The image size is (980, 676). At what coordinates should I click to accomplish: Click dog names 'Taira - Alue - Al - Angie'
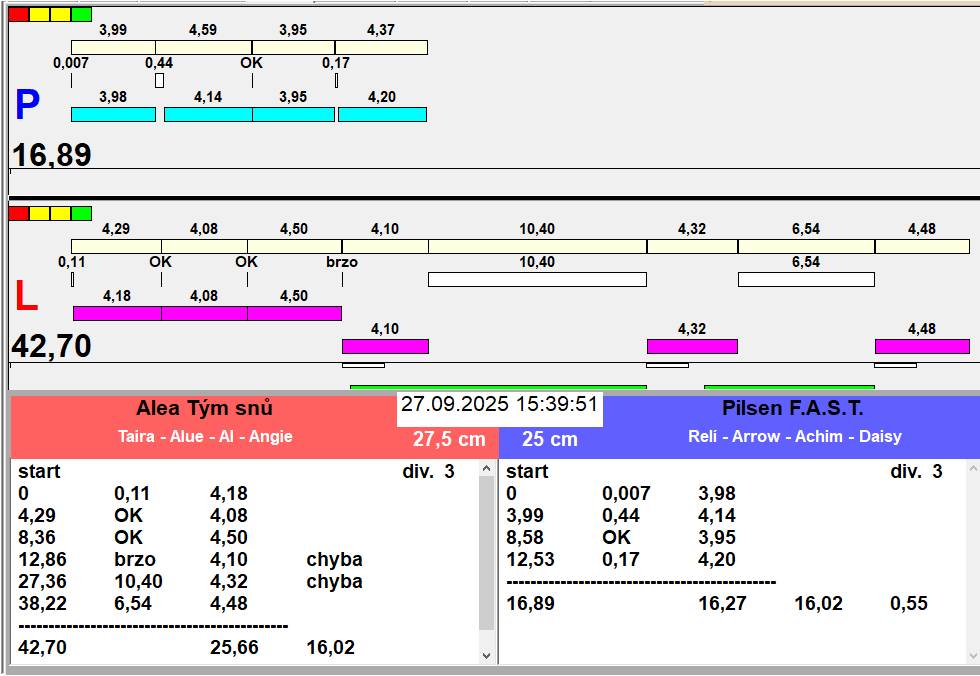(205, 436)
